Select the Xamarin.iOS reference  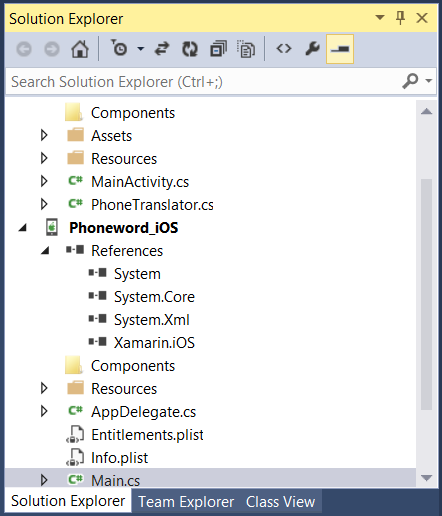pyautogui.click(x=154, y=343)
